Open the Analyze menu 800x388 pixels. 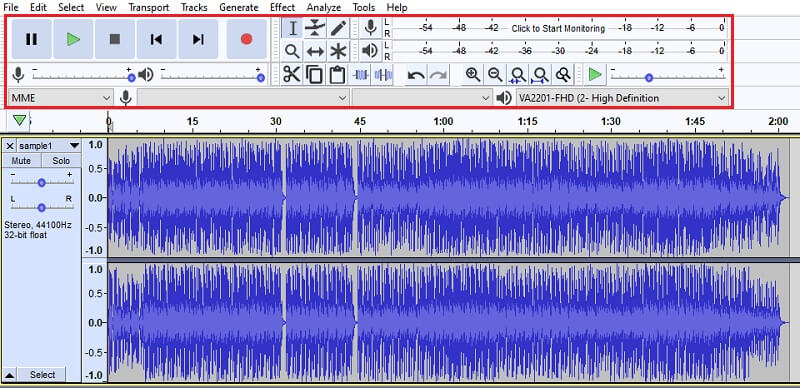tap(323, 7)
